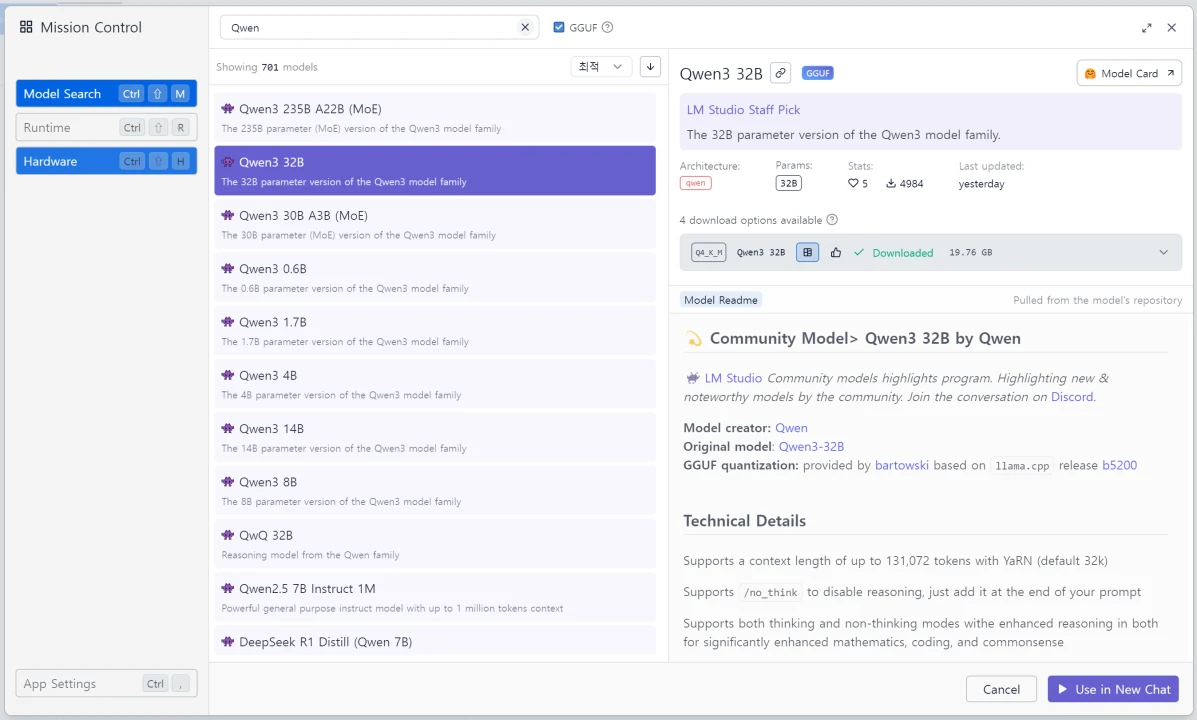Open the GGUF help question mark
Viewport: 1197px width, 720px height.
pyautogui.click(x=608, y=27)
